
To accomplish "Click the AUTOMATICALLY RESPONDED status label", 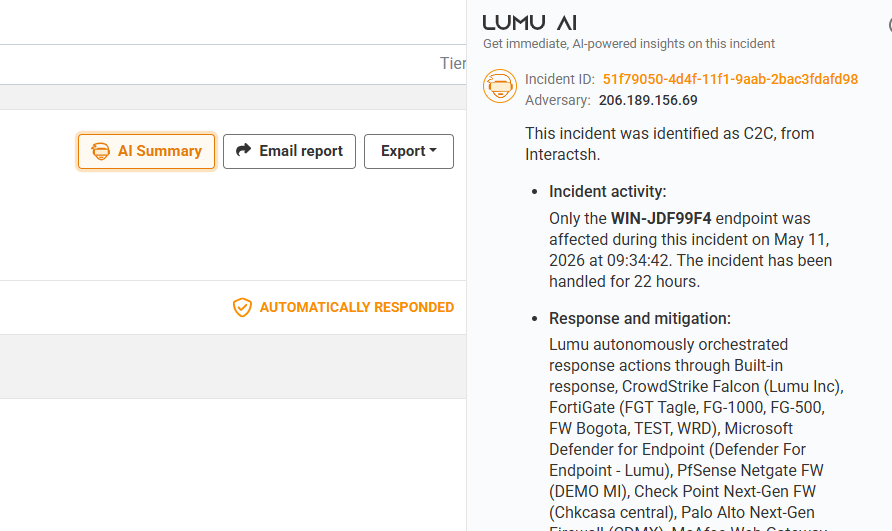I will click(357, 307).
